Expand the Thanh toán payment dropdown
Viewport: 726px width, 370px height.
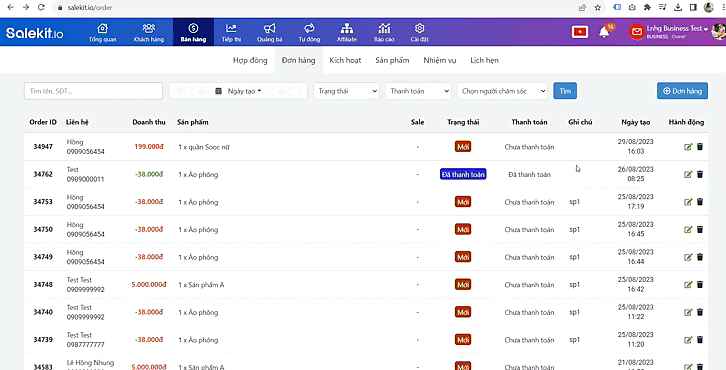click(x=418, y=91)
